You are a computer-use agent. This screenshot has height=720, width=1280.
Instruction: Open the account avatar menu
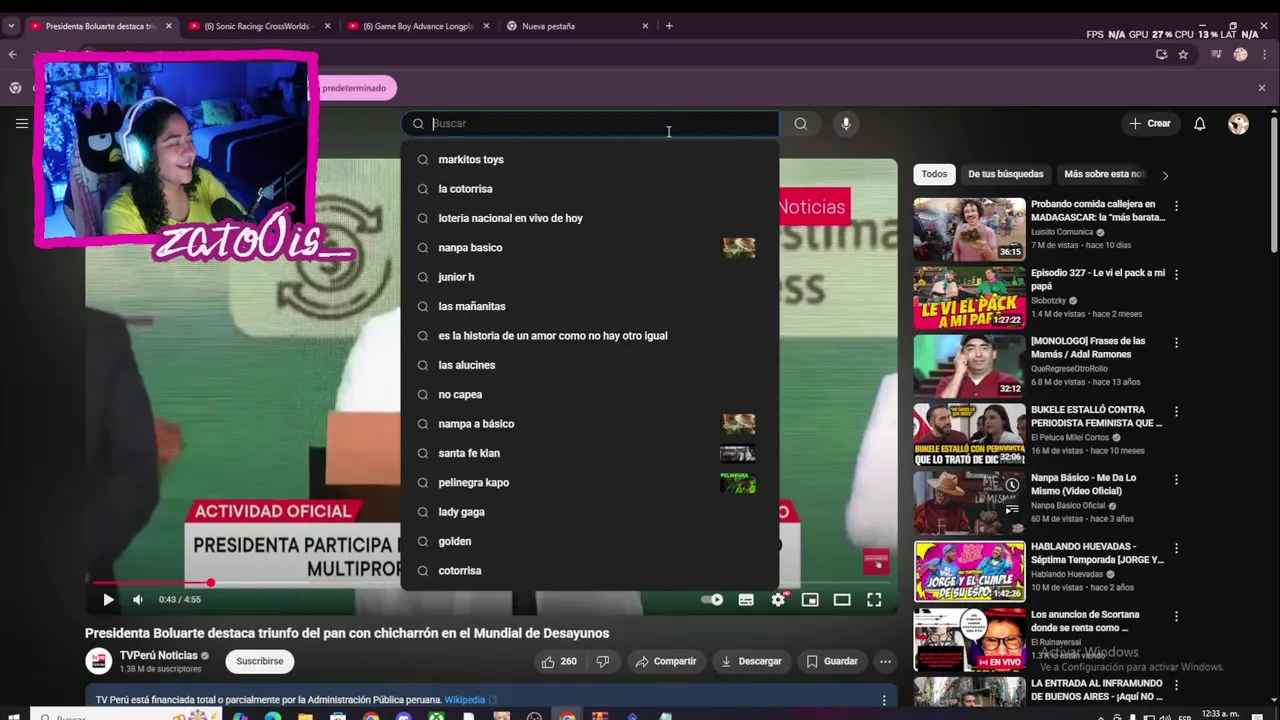[1239, 123]
